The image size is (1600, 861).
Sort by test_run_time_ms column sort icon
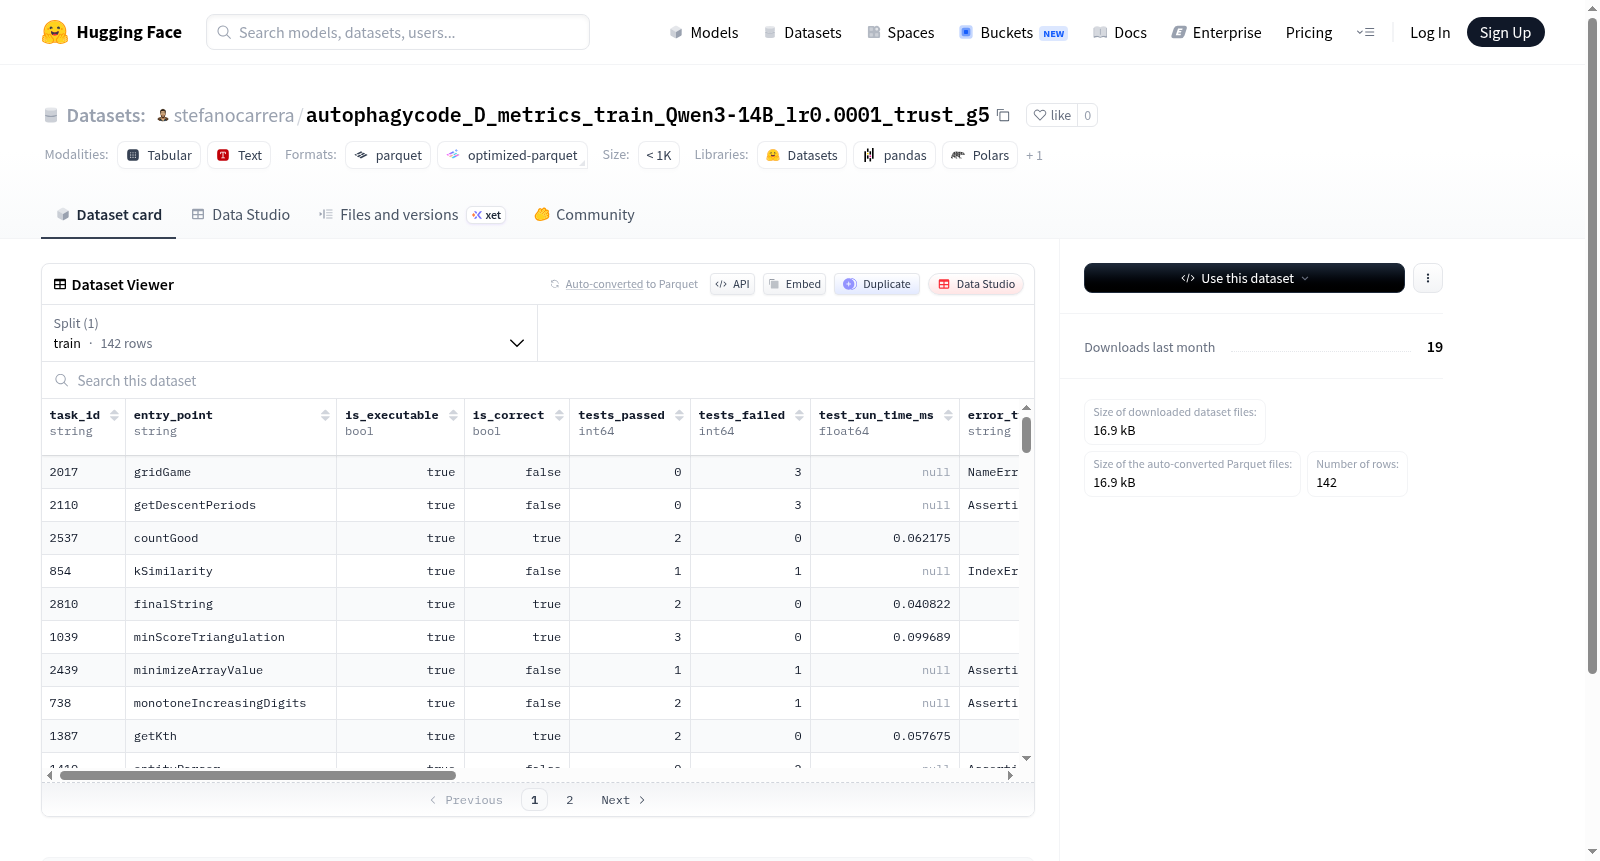click(948, 415)
